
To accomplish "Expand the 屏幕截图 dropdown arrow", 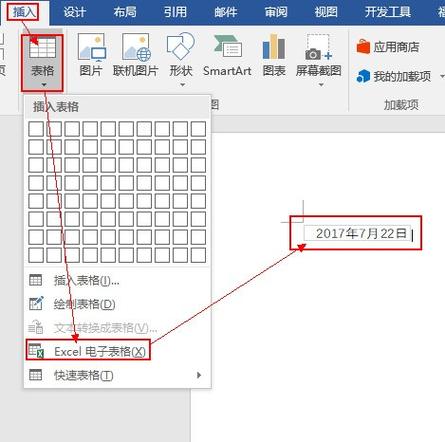I will (x=321, y=85).
